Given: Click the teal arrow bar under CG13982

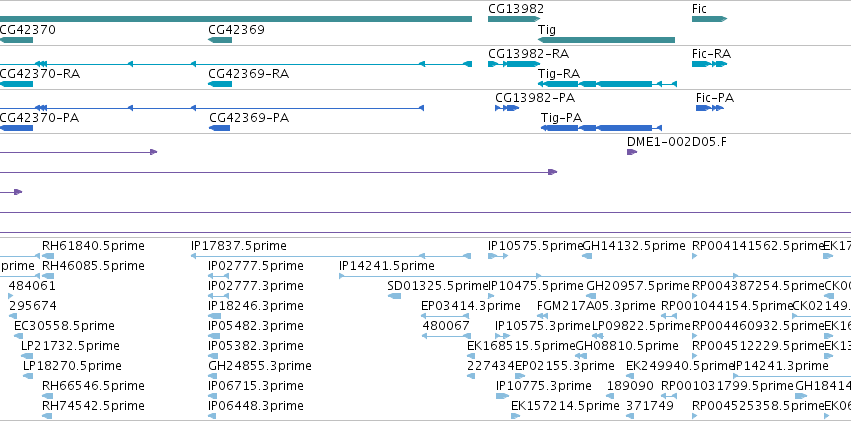Looking at the screenshot, I should coord(514,19).
